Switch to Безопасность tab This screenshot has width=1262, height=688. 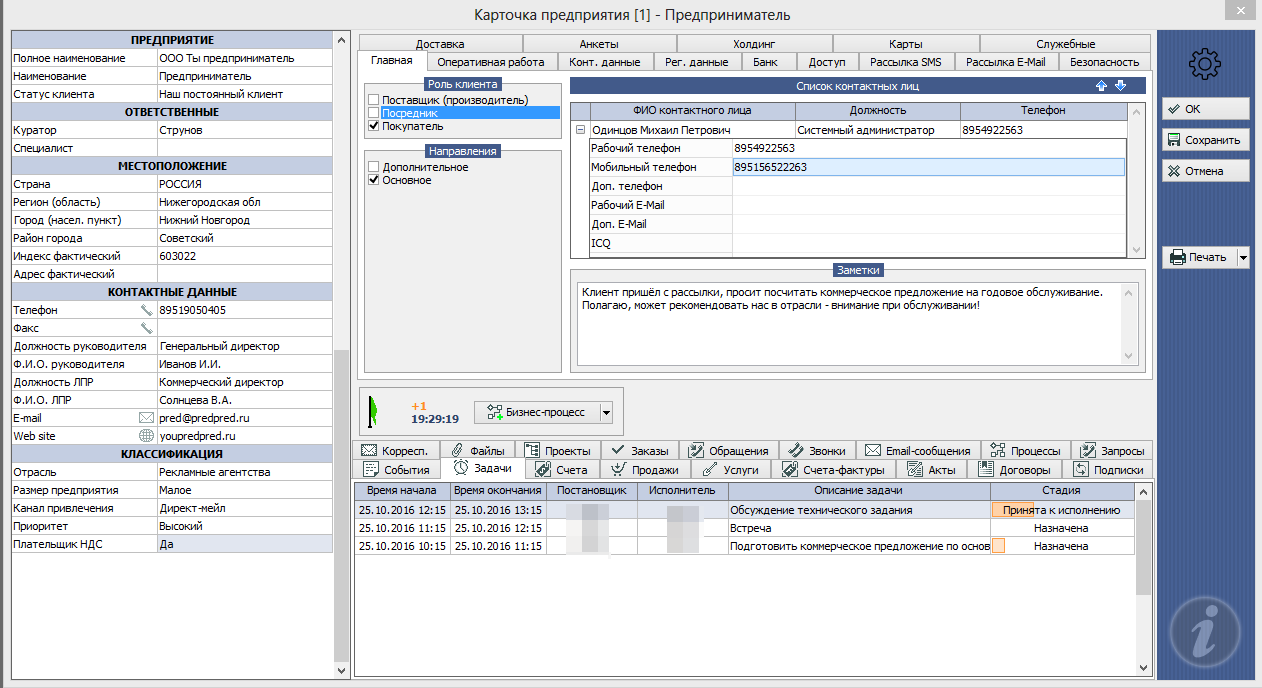[1104, 62]
